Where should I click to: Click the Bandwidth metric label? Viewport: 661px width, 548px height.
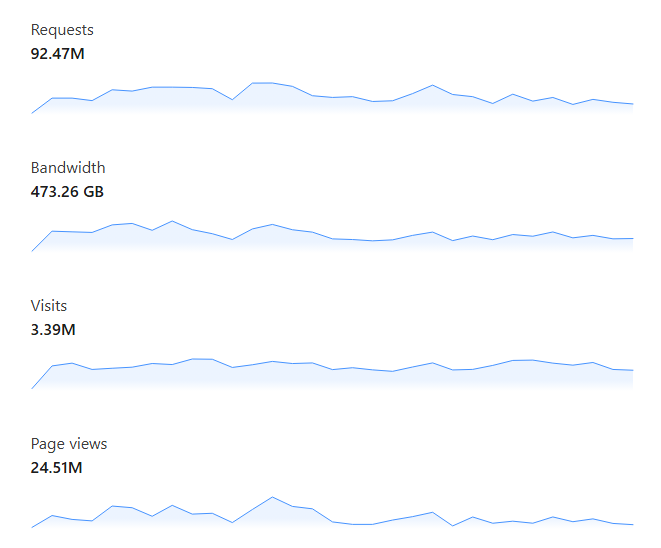coord(68,168)
